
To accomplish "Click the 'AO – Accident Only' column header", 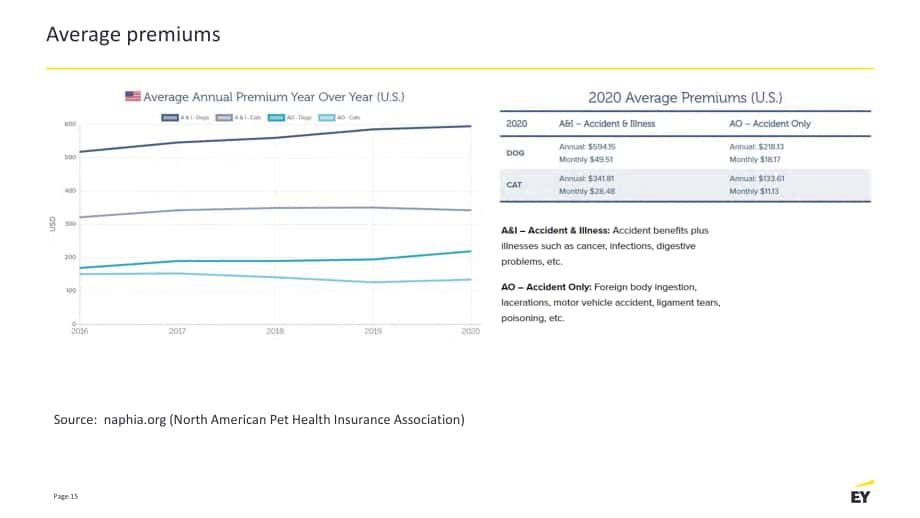I will coord(769,124).
